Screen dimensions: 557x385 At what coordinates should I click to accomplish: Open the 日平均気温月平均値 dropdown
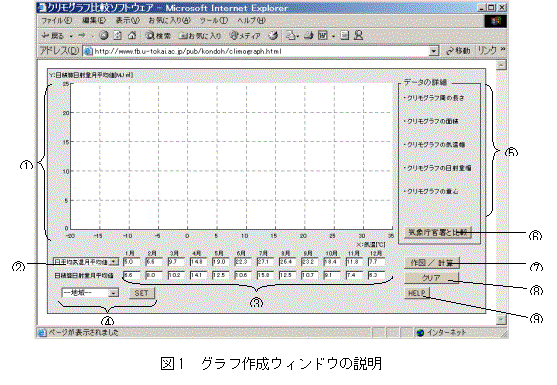pos(85,262)
